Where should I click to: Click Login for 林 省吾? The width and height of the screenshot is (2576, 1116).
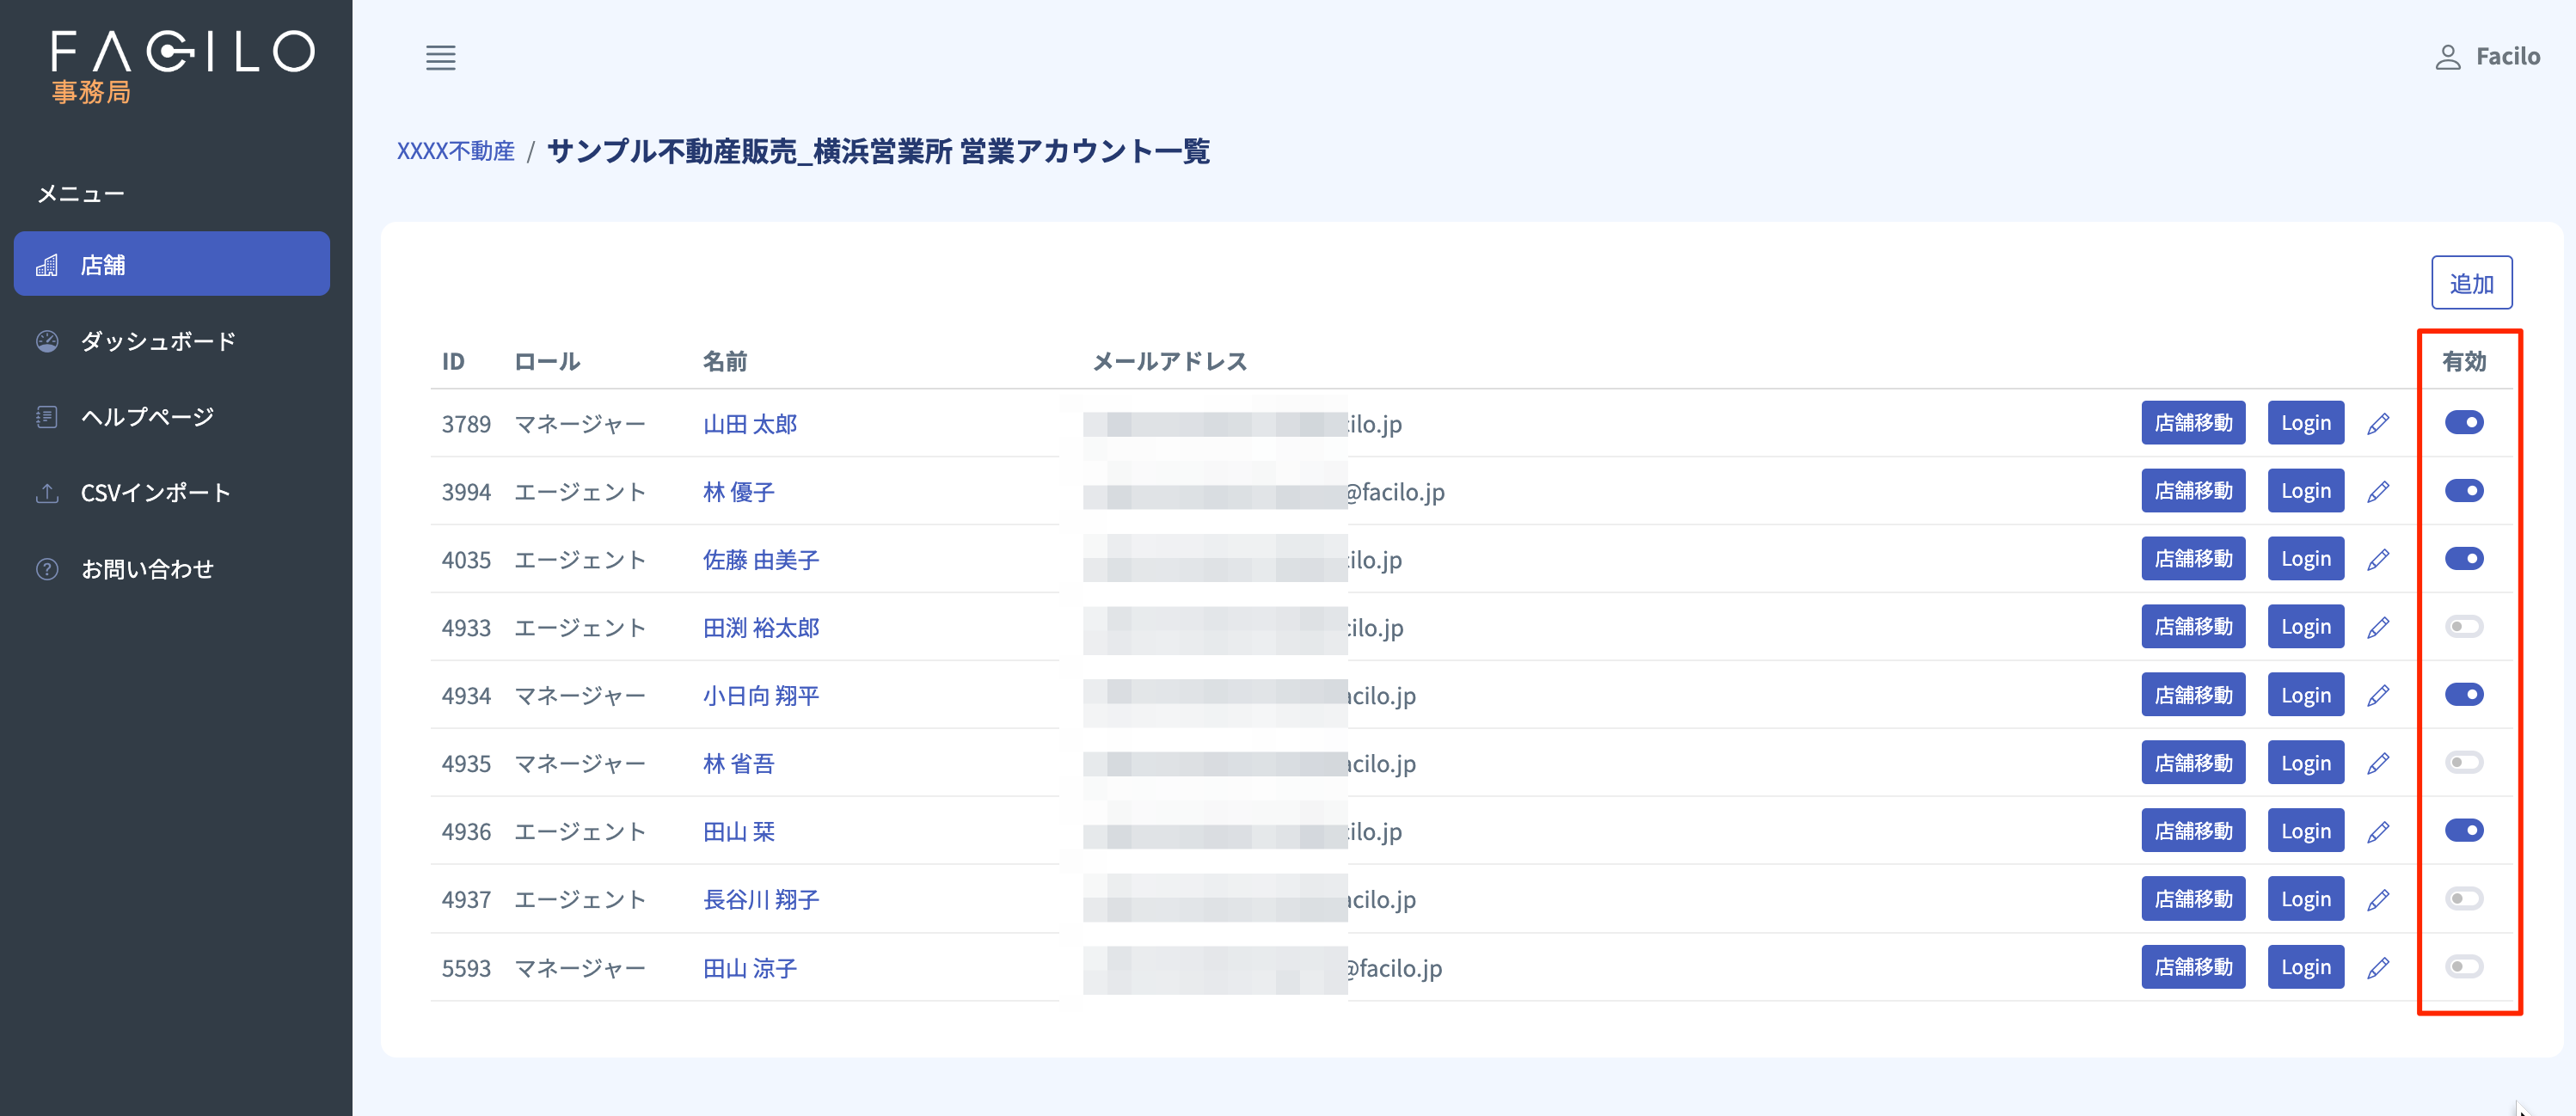[x=2305, y=763]
